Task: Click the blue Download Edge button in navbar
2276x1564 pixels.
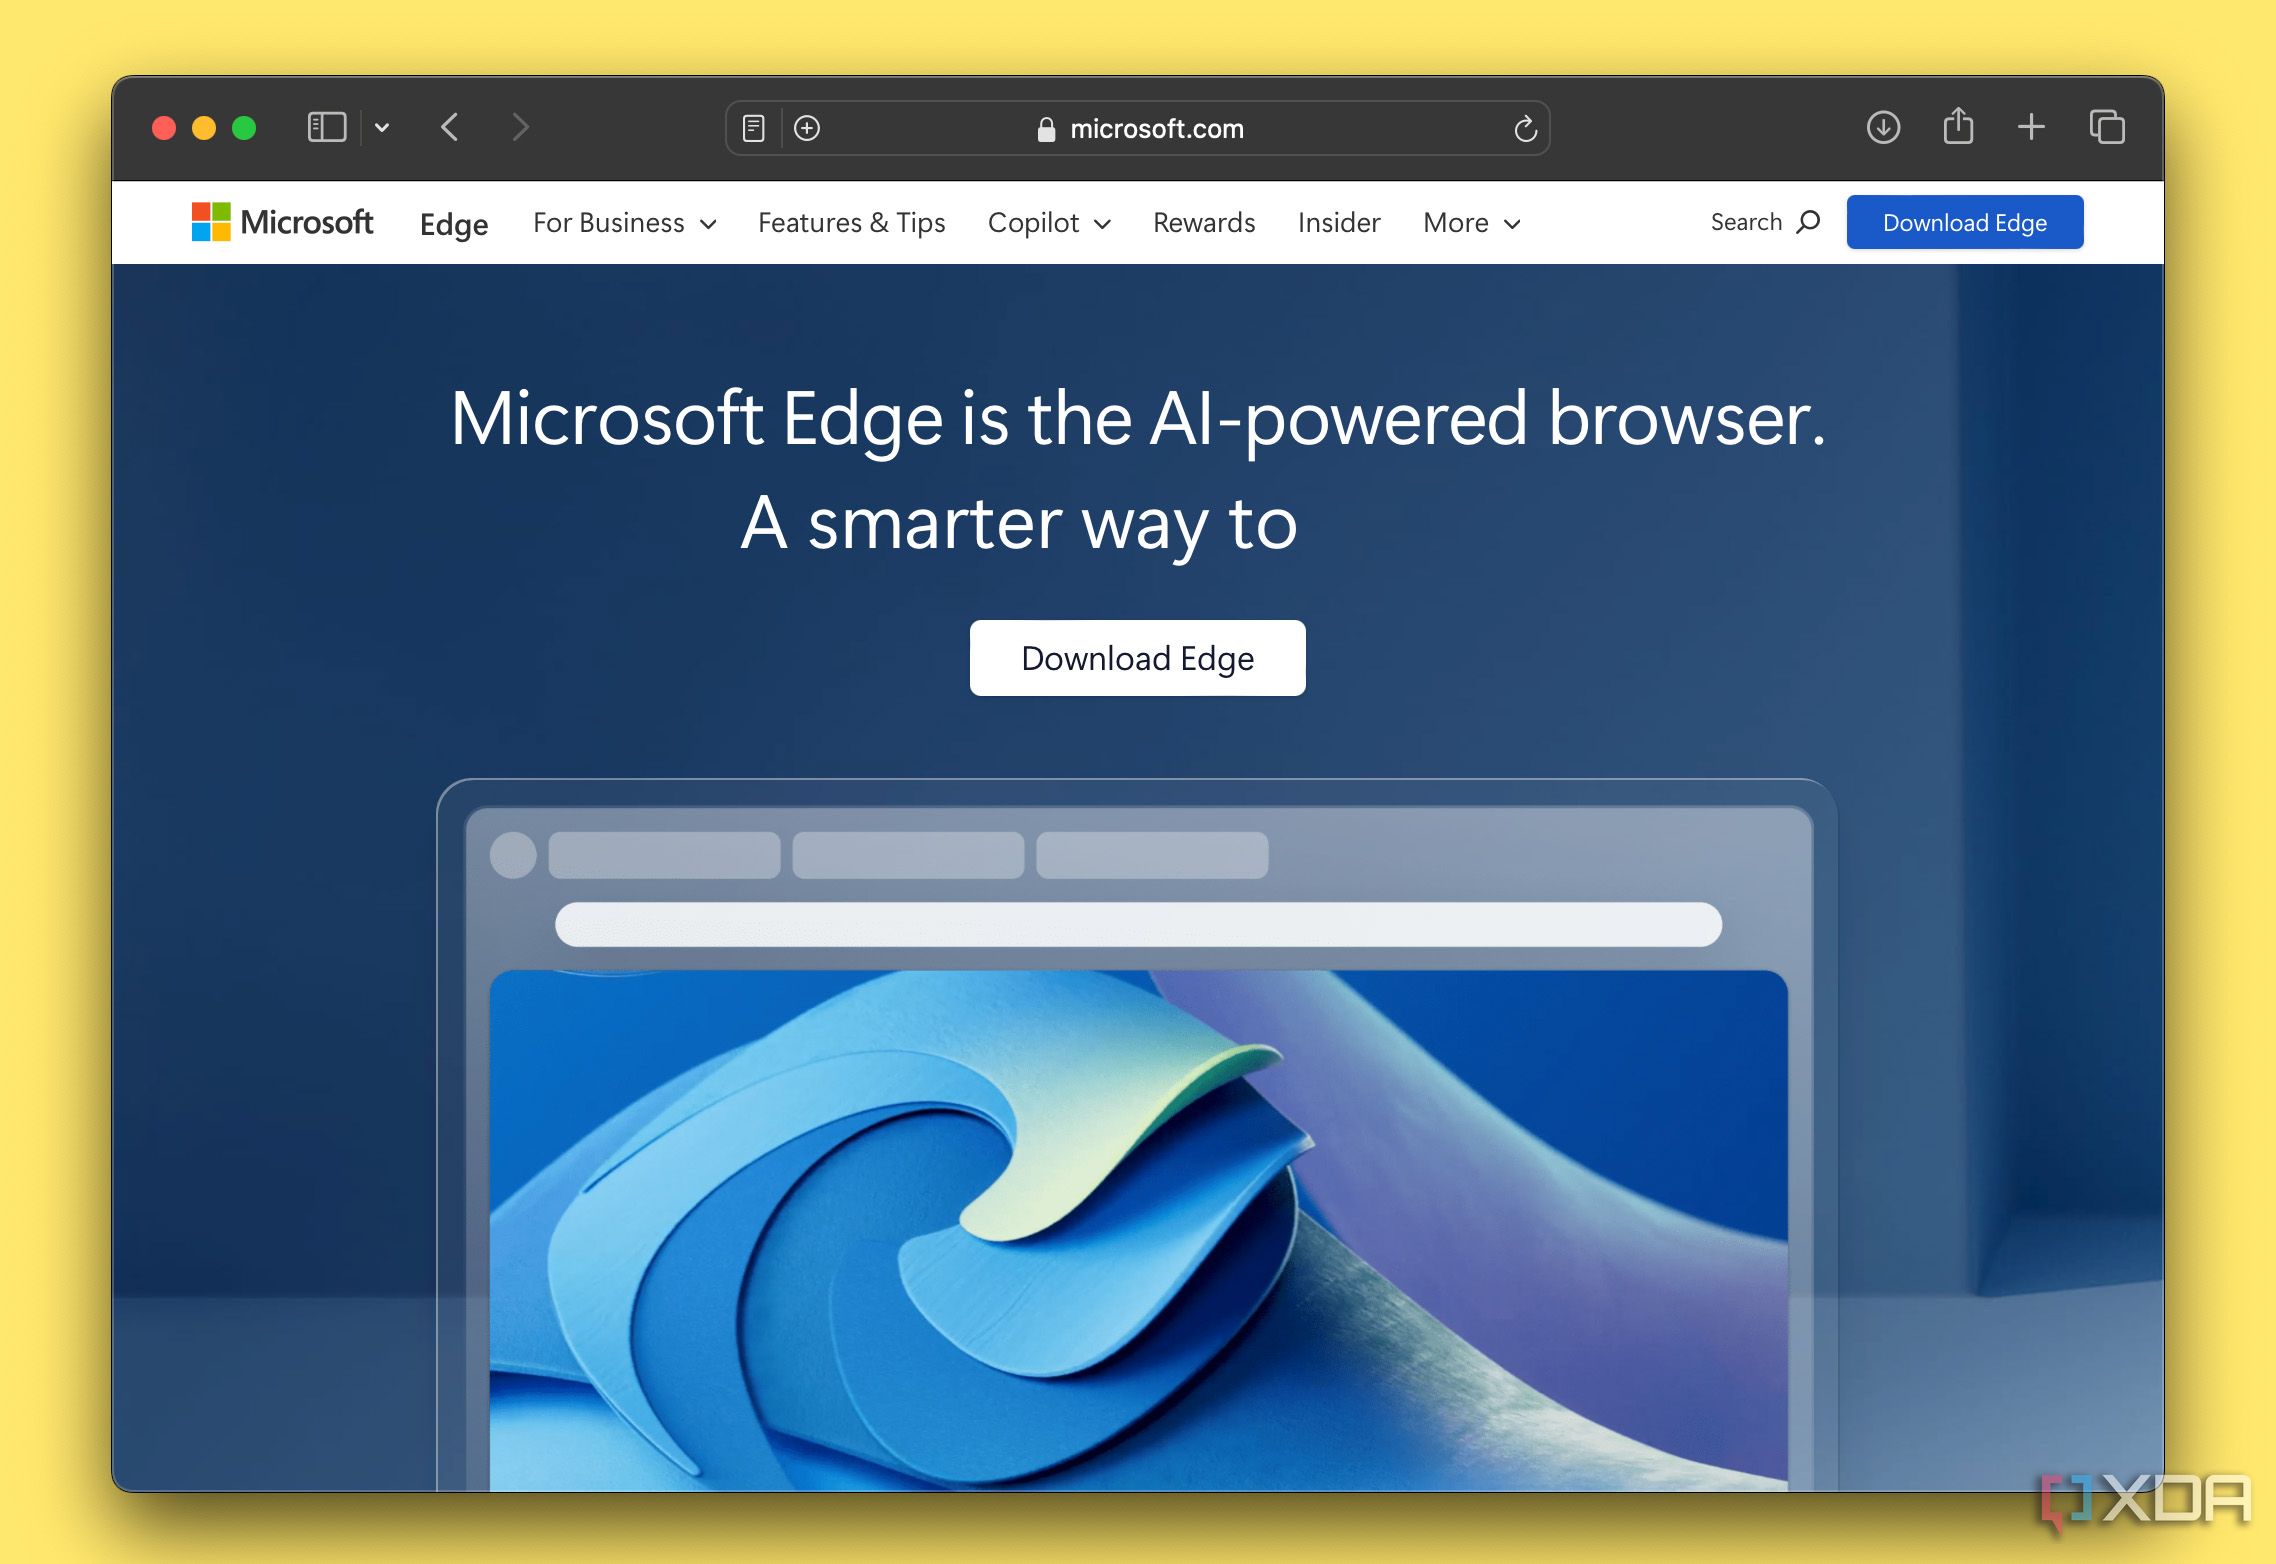Action: tap(1966, 223)
